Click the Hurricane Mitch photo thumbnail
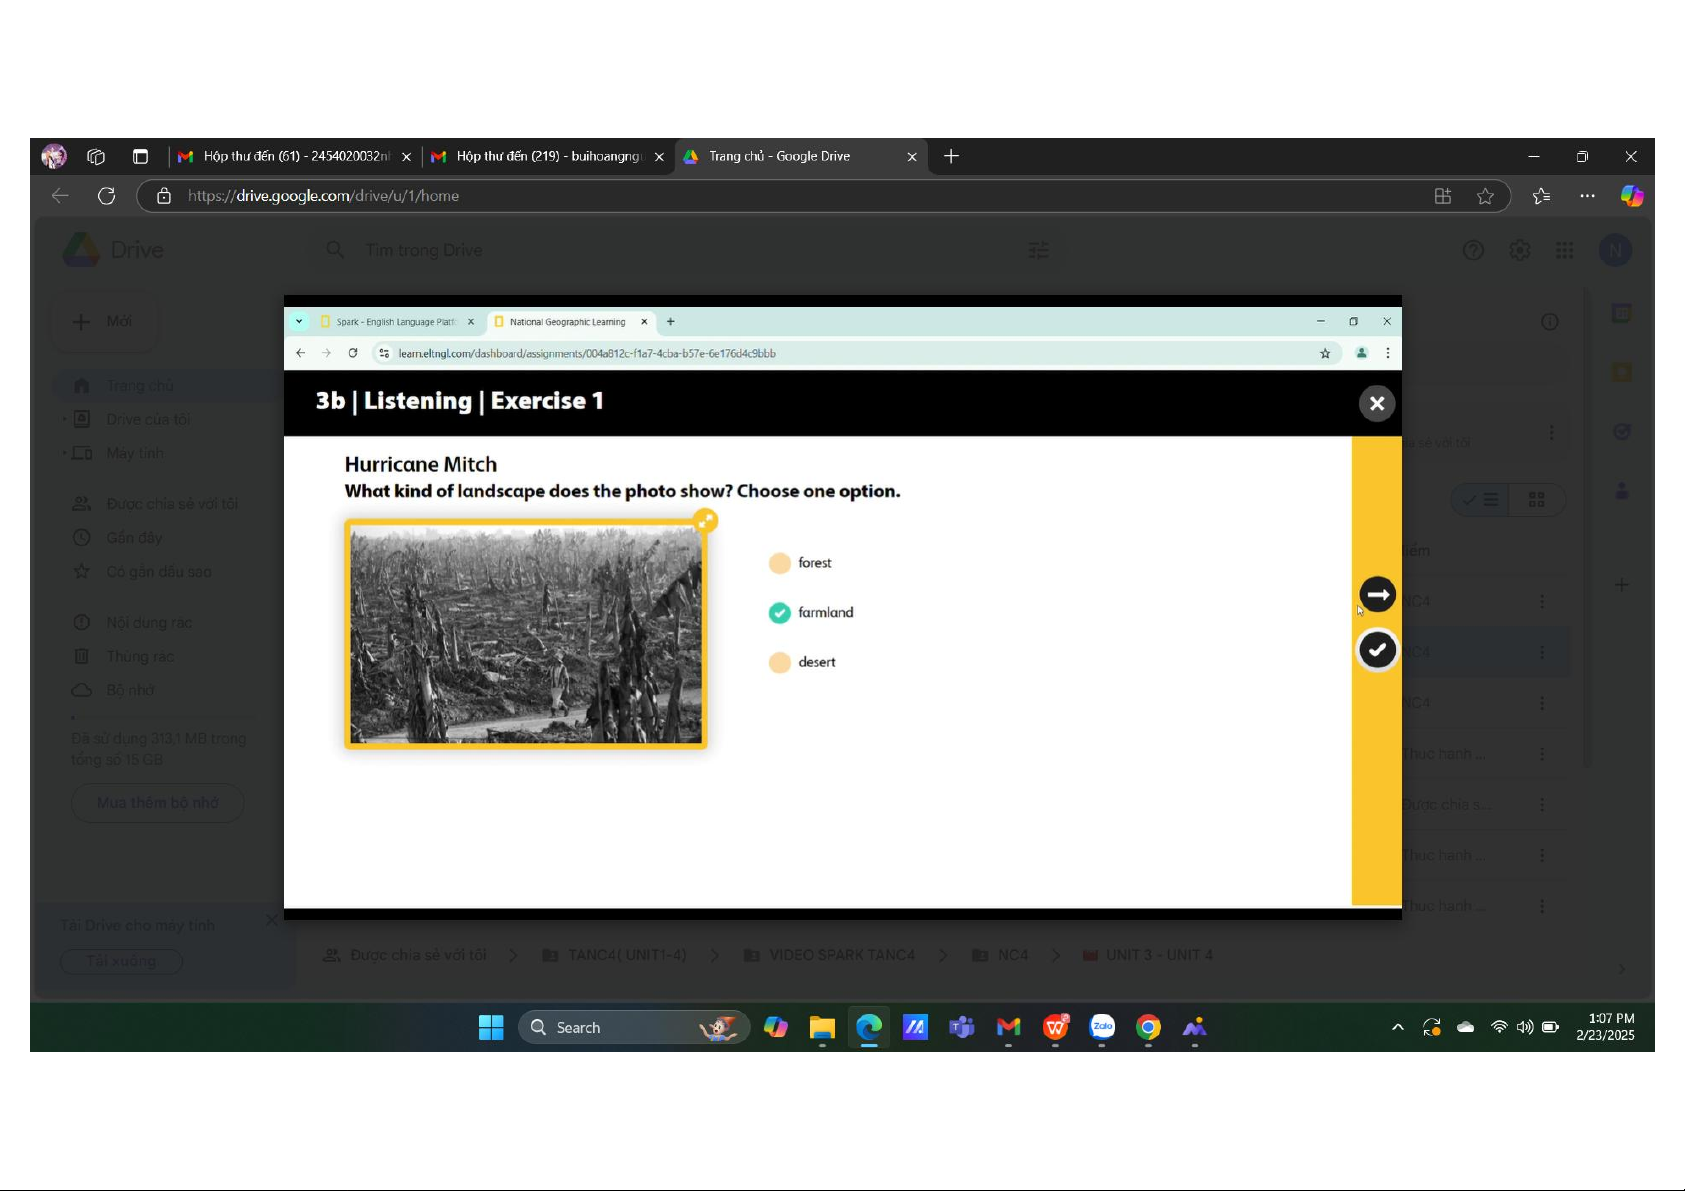Screen dimensions: 1685x1191 tap(525, 635)
